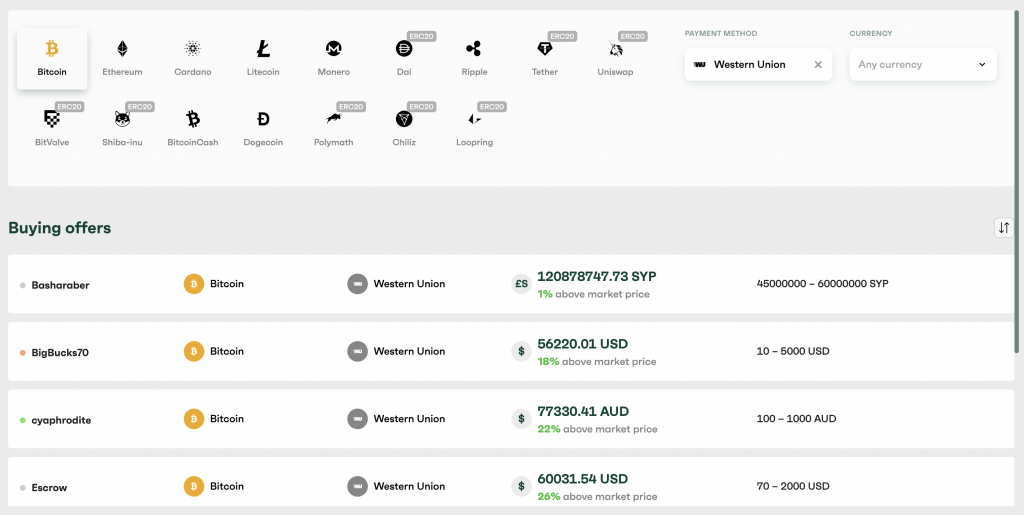This screenshot has width=1024, height=515.
Task: Choose the BitcoinCash coin icon
Action: (193, 119)
